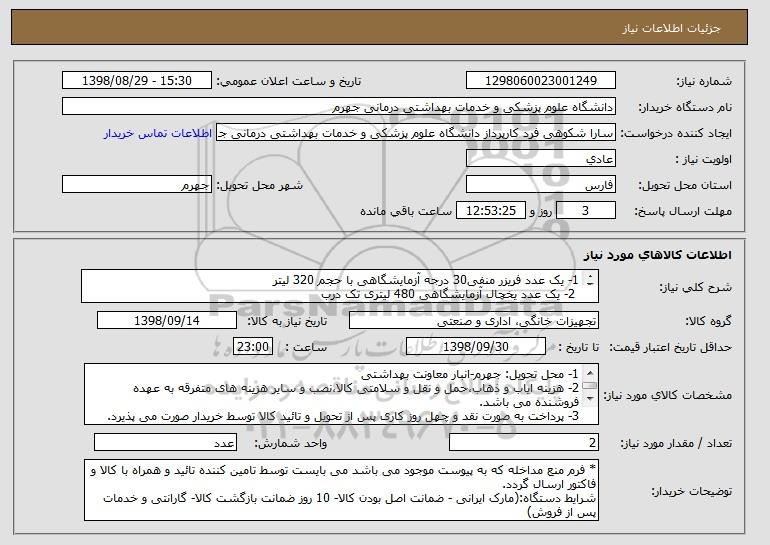Image resolution: width=770 pixels, height=545 pixels.
Task: Click the label حداقل تاریخ اعتبار قیمت
Action: point(671,347)
